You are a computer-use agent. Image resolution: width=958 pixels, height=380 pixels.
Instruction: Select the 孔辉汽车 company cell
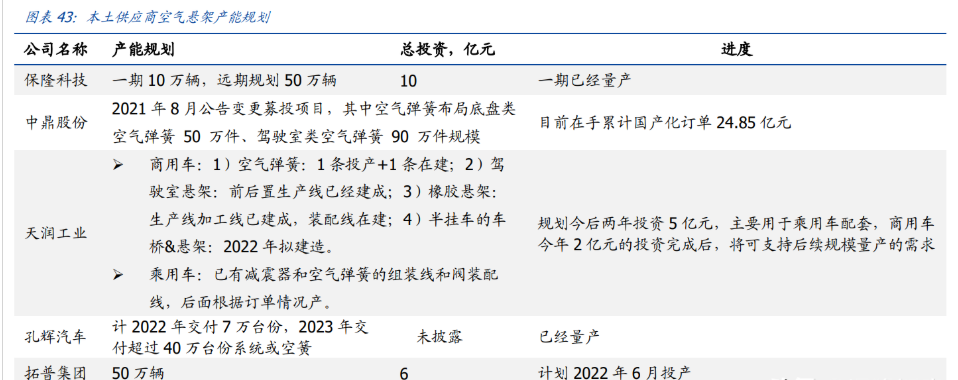click(56, 336)
